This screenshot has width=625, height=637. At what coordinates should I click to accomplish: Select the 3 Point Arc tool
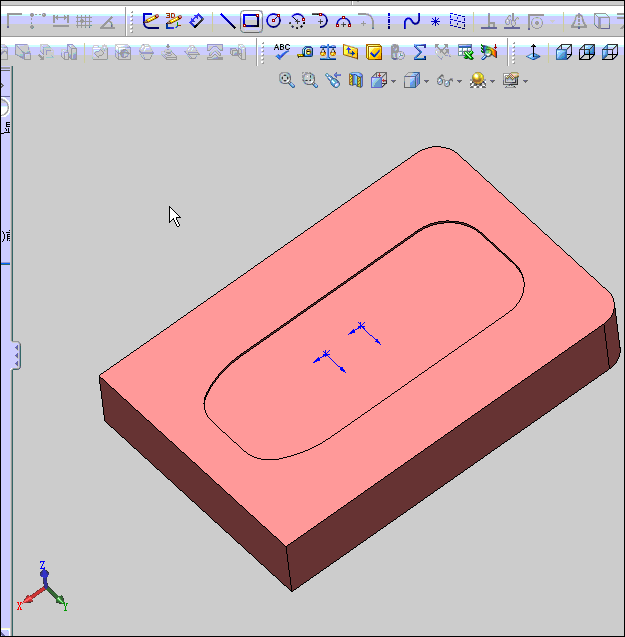tap(343, 22)
